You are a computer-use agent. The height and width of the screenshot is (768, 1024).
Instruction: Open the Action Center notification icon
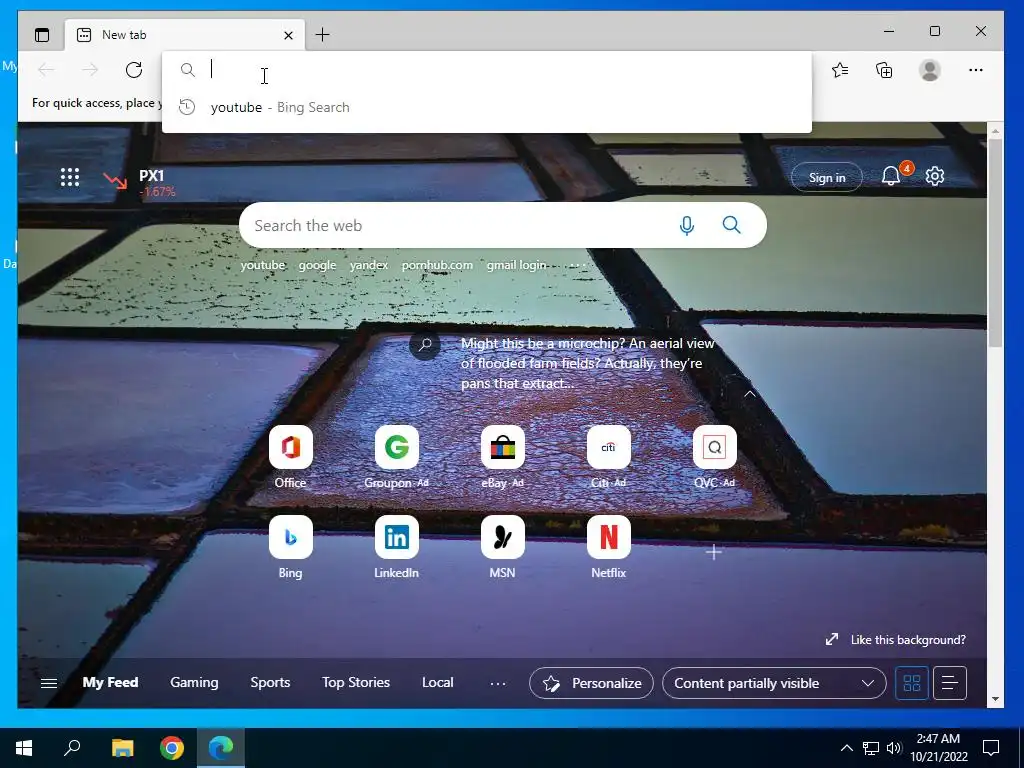pyautogui.click(x=991, y=748)
